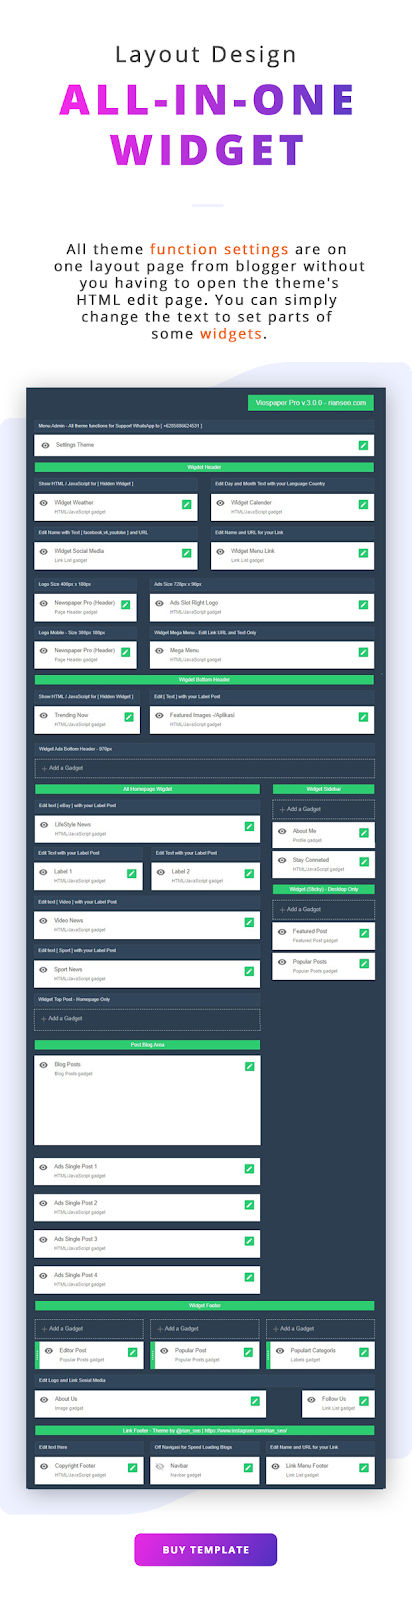
Task: Edit the Featured Post gadget
Action: (364, 933)
